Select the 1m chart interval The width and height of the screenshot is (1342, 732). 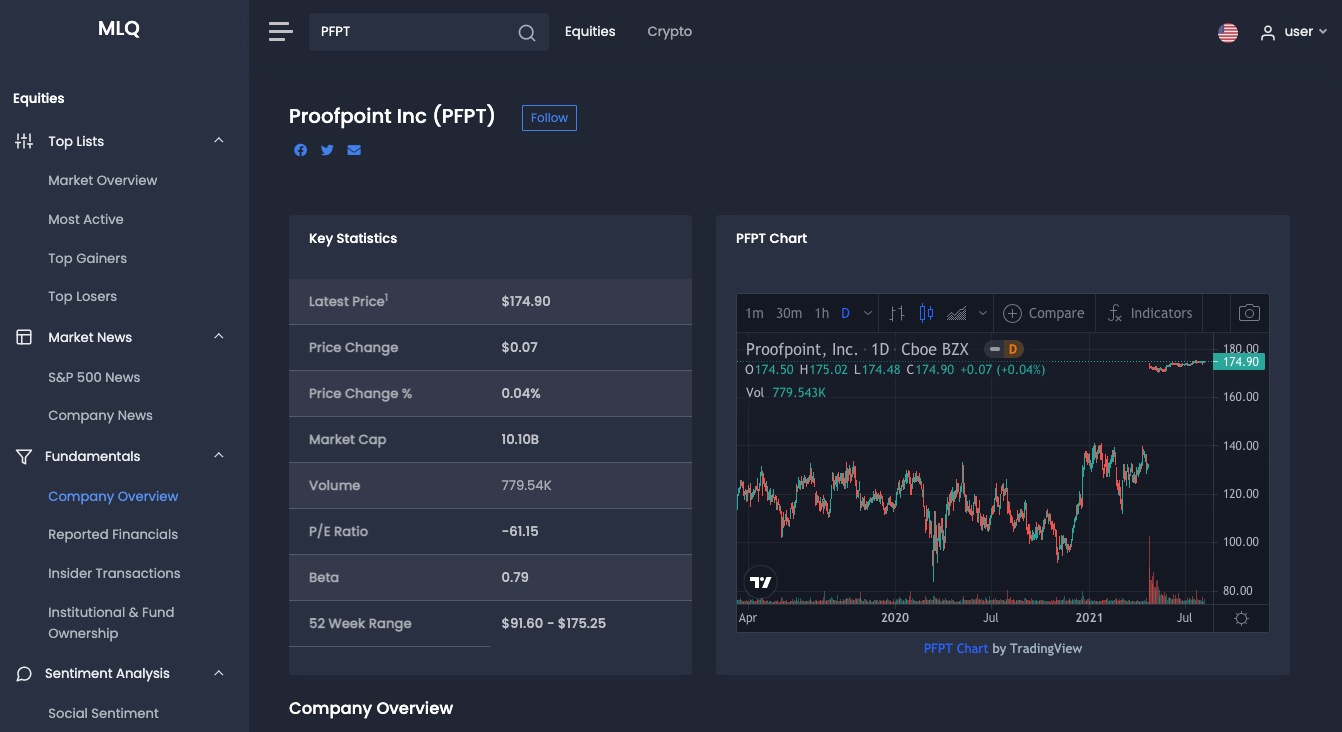click(754, 313)
